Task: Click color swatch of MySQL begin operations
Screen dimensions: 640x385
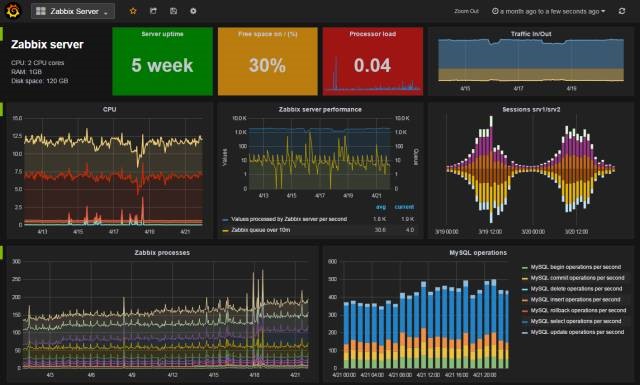Action: tap(525, 267)
